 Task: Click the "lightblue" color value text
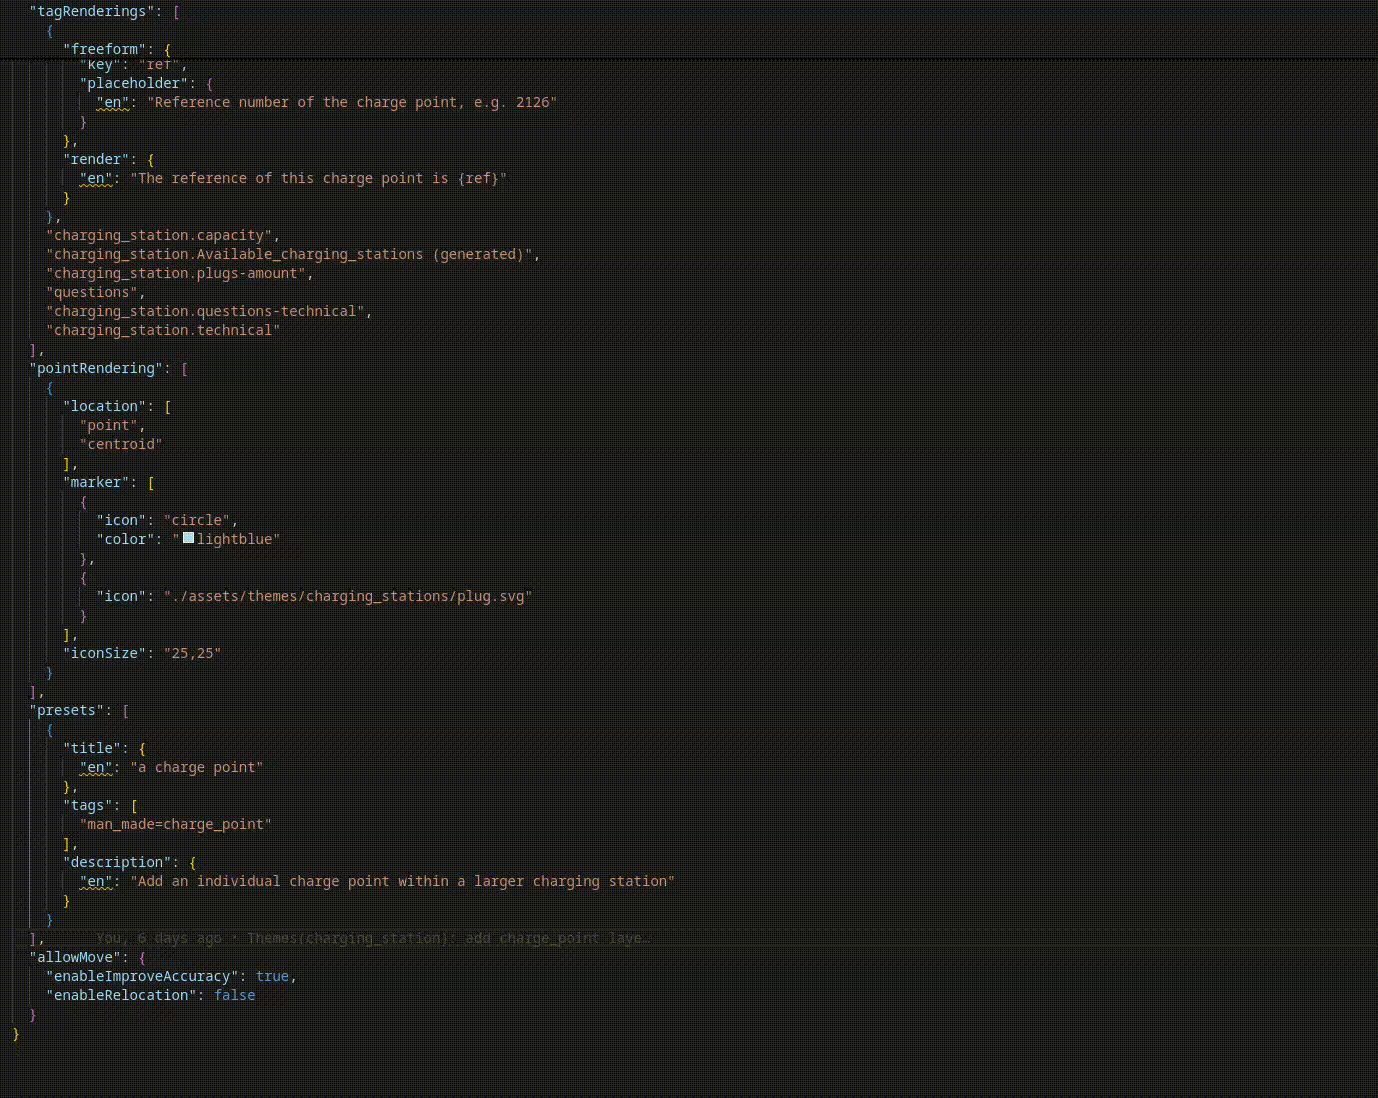click(235, 539)
